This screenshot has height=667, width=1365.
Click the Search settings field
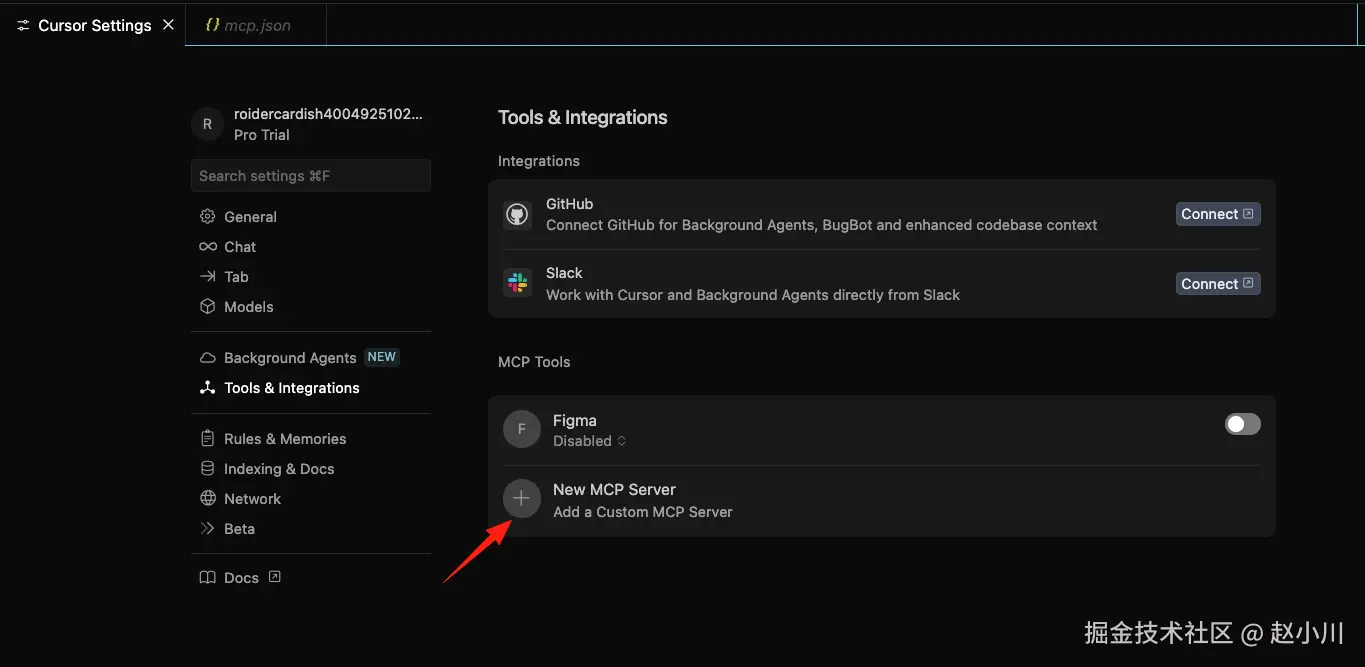click(x=310, y=176)
